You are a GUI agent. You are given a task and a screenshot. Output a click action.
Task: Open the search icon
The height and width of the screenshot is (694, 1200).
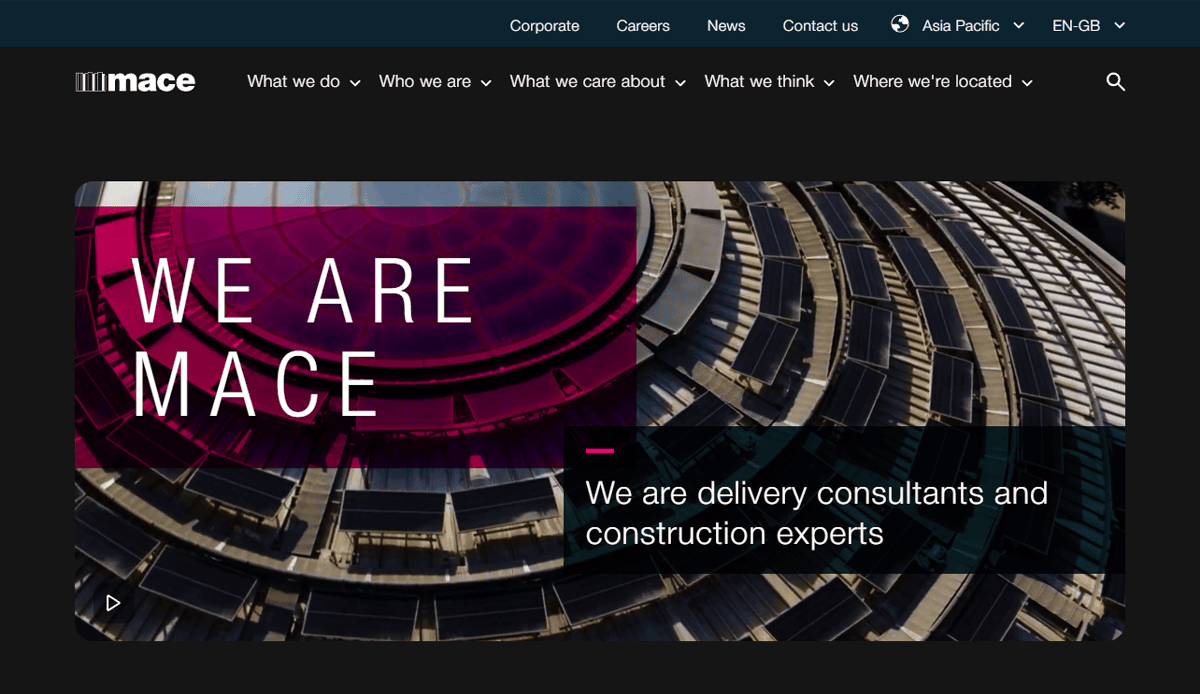tap(1115, 82)
